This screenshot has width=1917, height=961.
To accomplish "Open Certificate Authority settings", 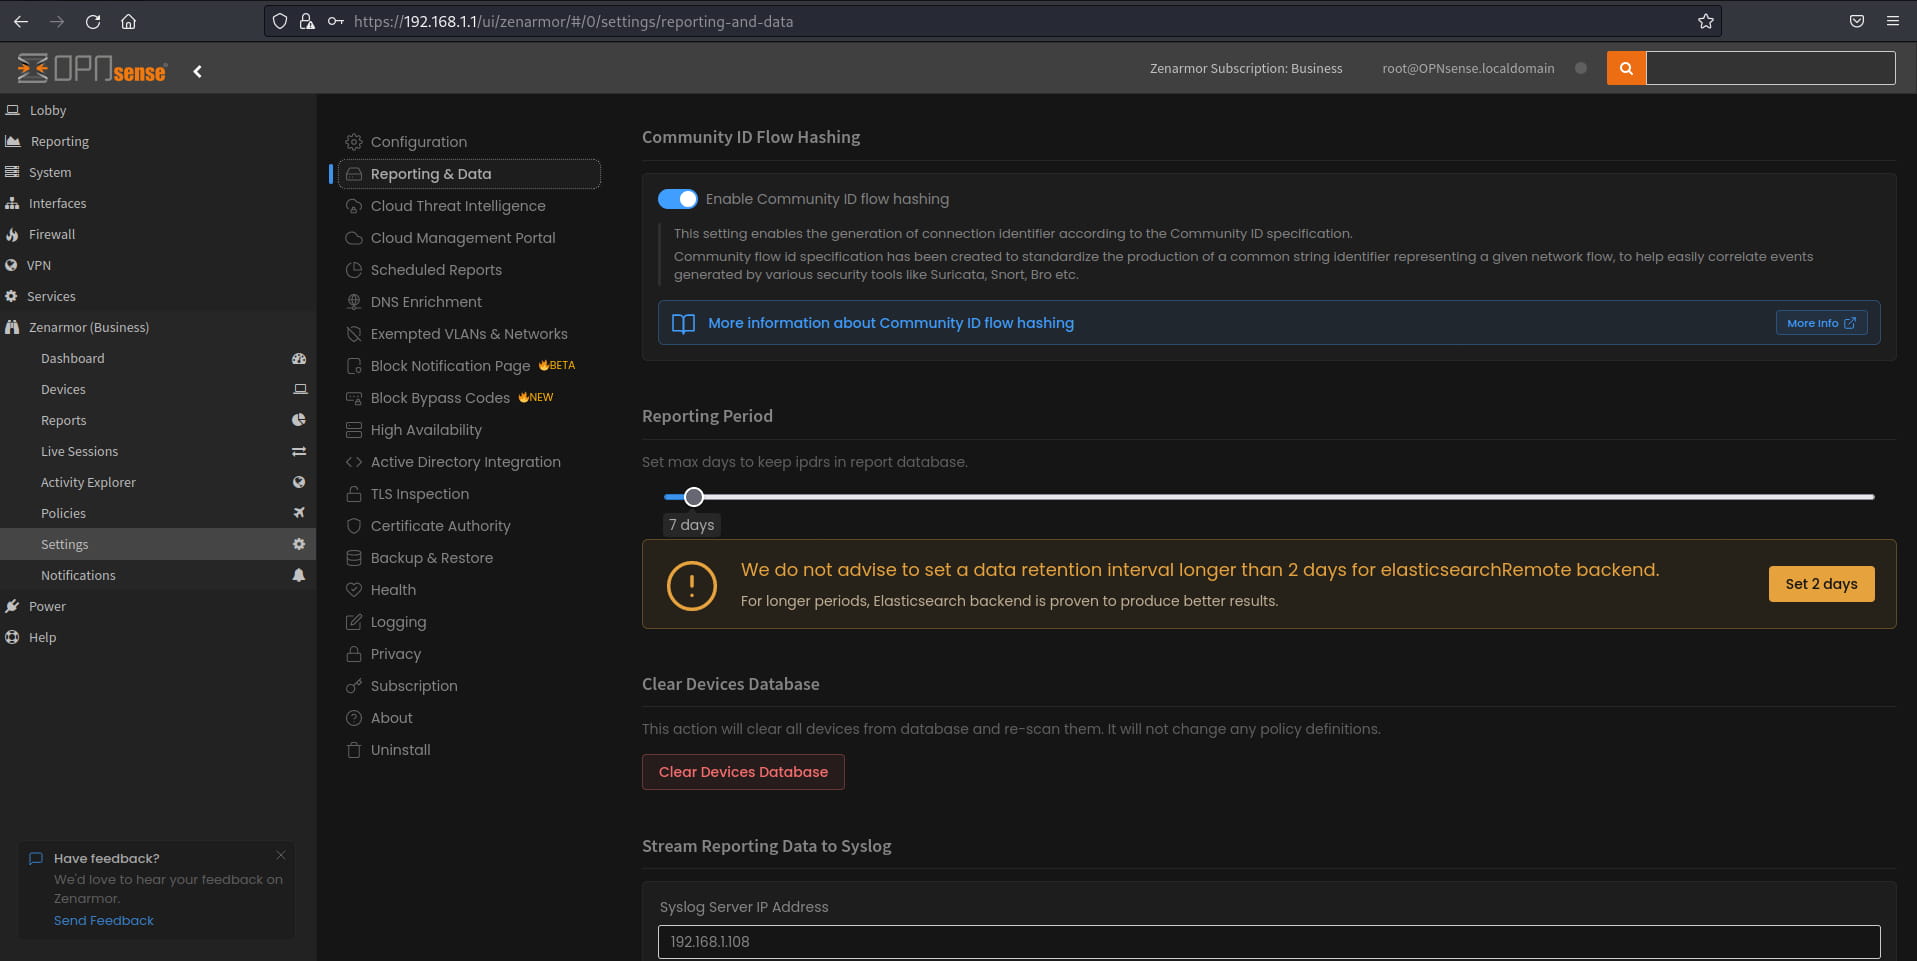I will [x=440, y=526].
